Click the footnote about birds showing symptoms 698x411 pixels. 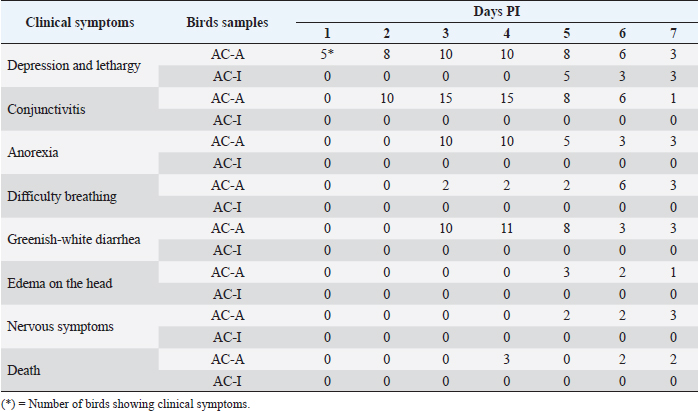[125, 403]
